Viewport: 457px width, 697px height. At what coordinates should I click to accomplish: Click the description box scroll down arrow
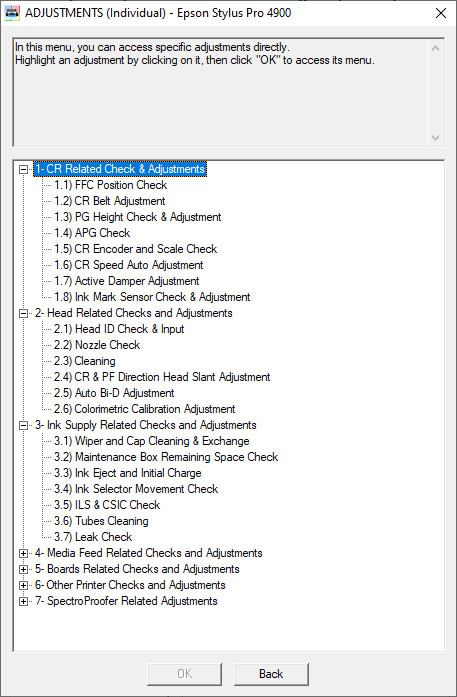coord(436,138)
